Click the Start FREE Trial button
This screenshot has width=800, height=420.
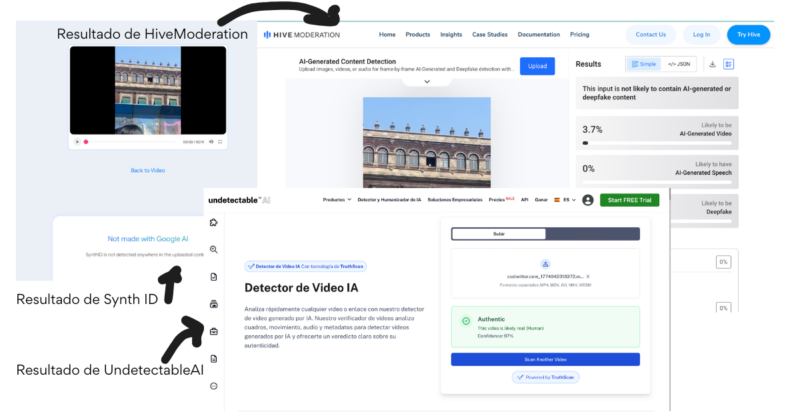(630, 200)
